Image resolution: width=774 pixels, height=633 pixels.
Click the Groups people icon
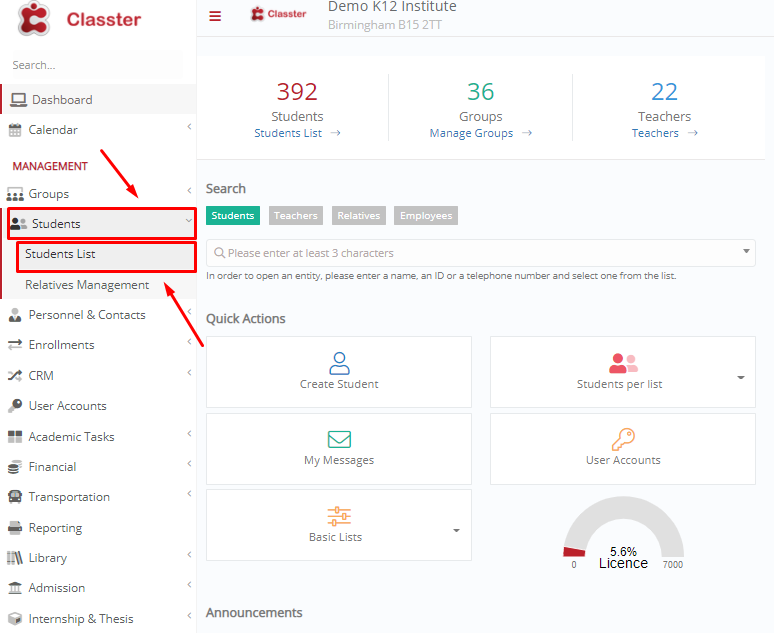[15, 194]
